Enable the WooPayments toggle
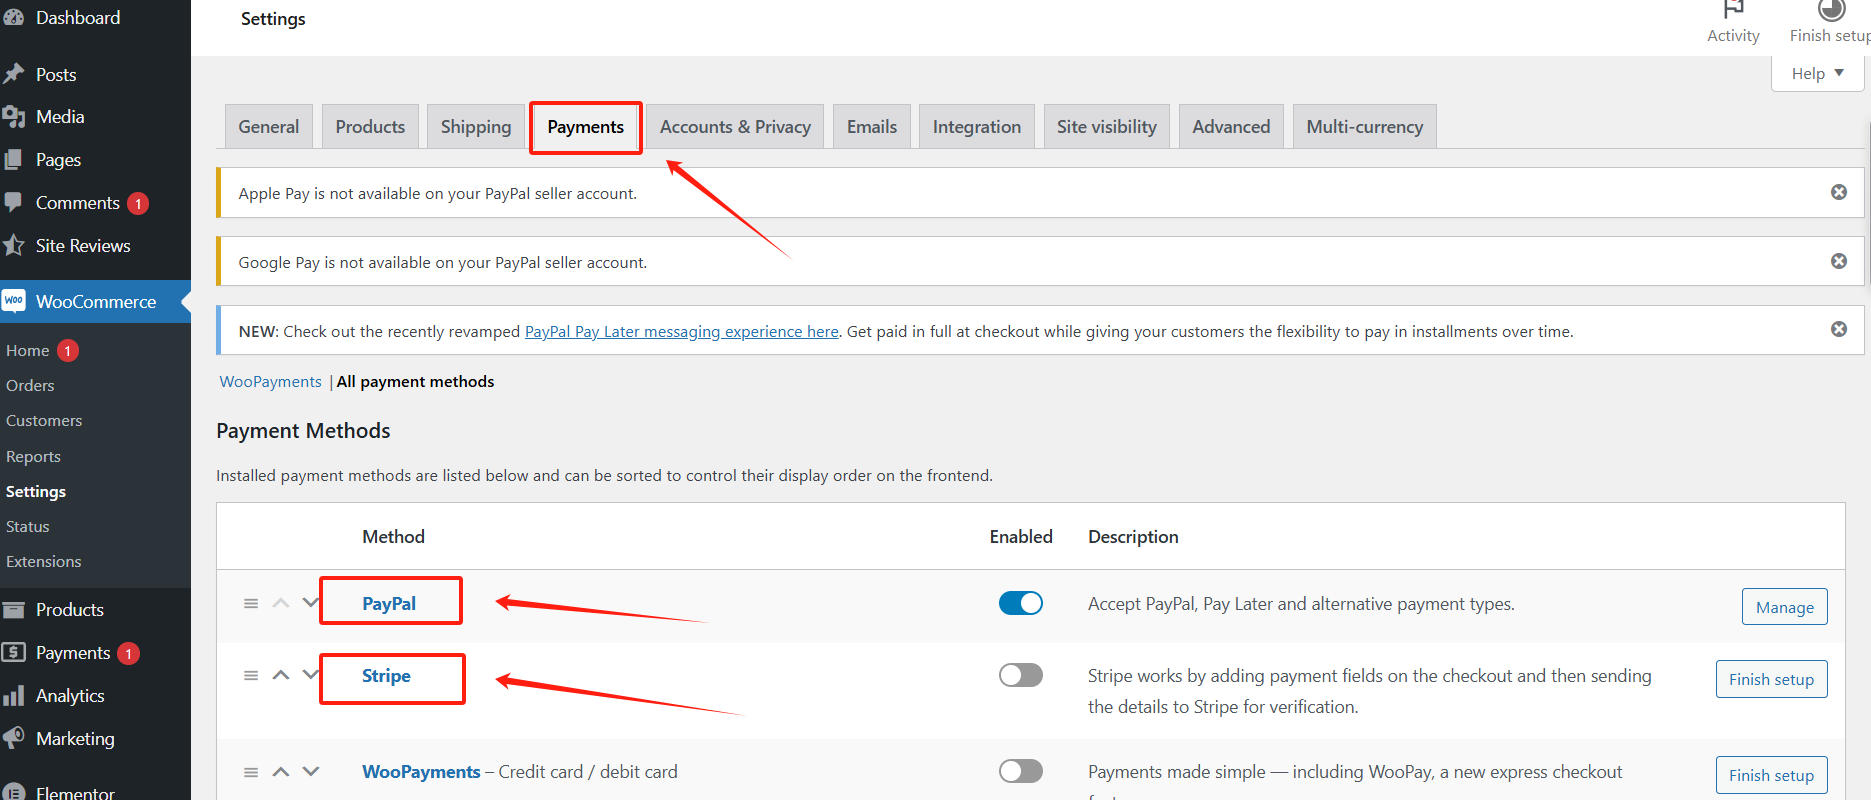 pos(1020,771)
